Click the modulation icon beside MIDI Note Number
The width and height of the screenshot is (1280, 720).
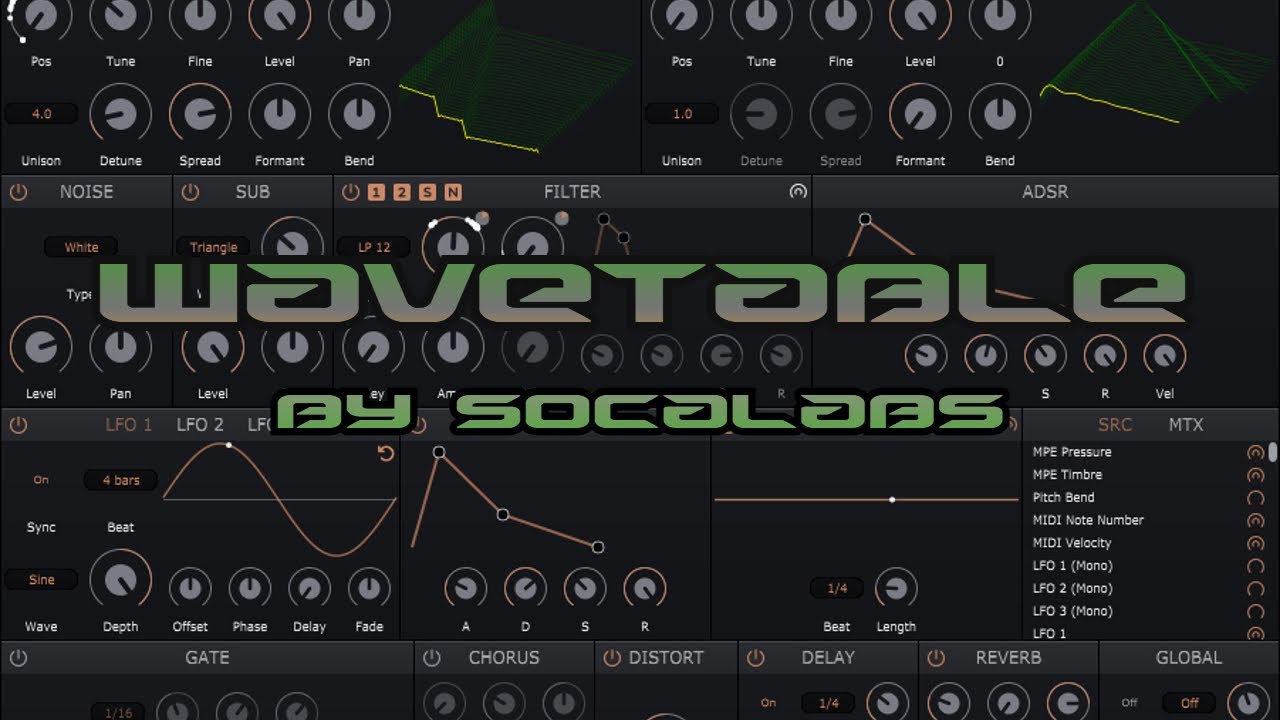(x=1256, y=520)
